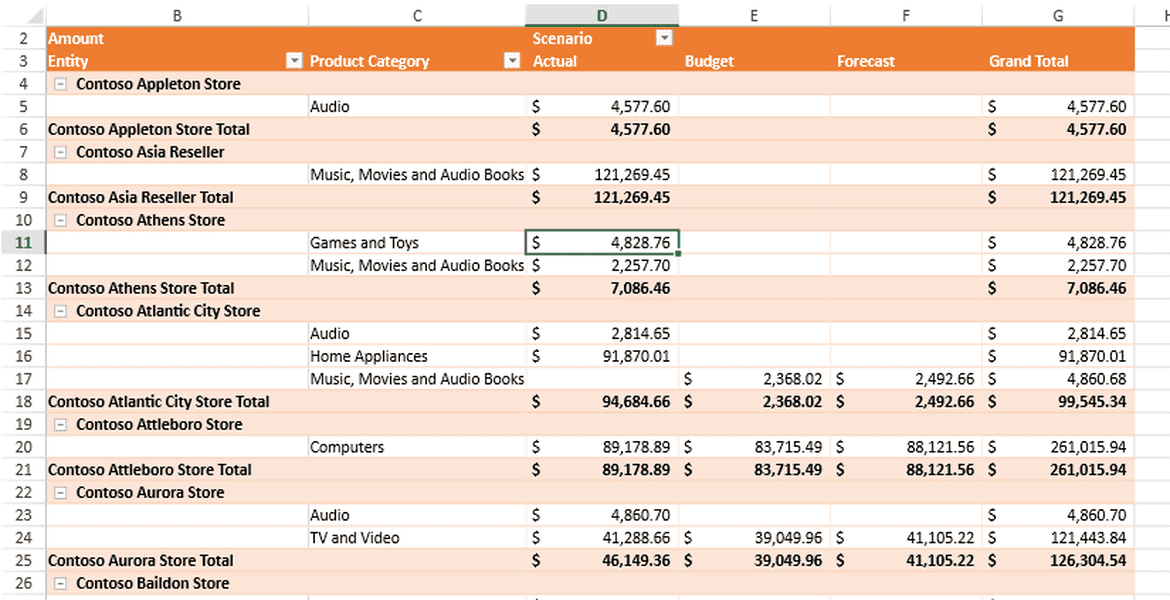
Task: Click the TV and Video Forecast value
Action: pos(905,538)
